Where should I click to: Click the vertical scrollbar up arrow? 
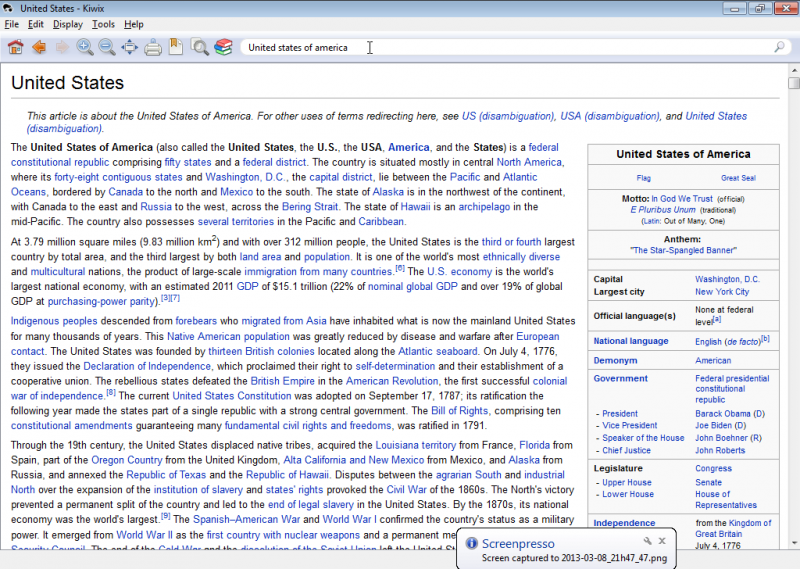click(x=794, y=70)
